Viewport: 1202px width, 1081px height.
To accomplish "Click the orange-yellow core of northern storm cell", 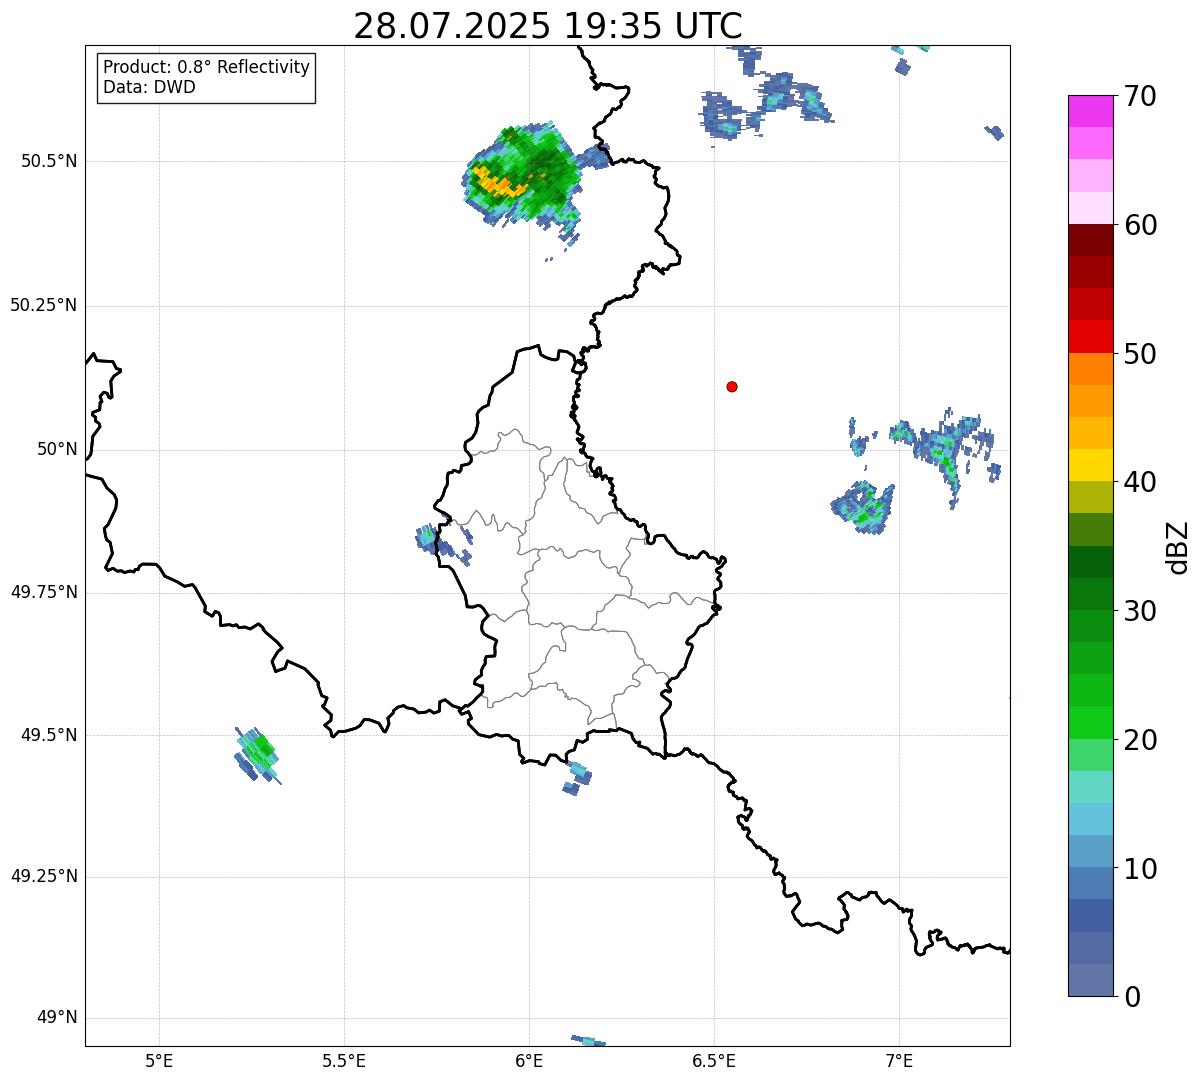I will pos(498,183).
